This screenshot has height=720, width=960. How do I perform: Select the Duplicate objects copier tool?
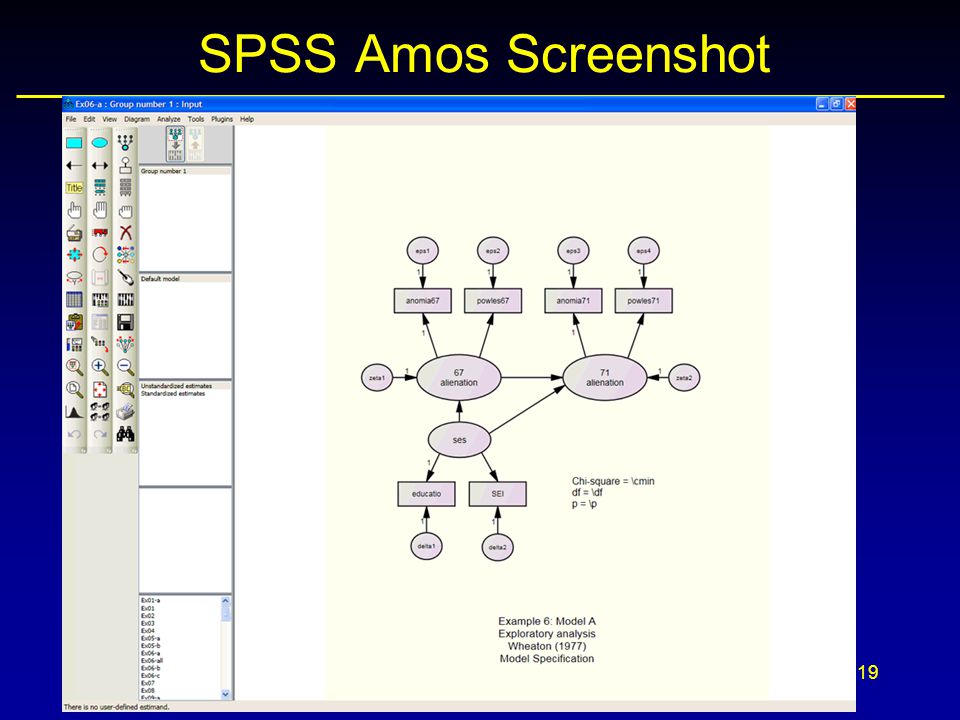point(74,233)
